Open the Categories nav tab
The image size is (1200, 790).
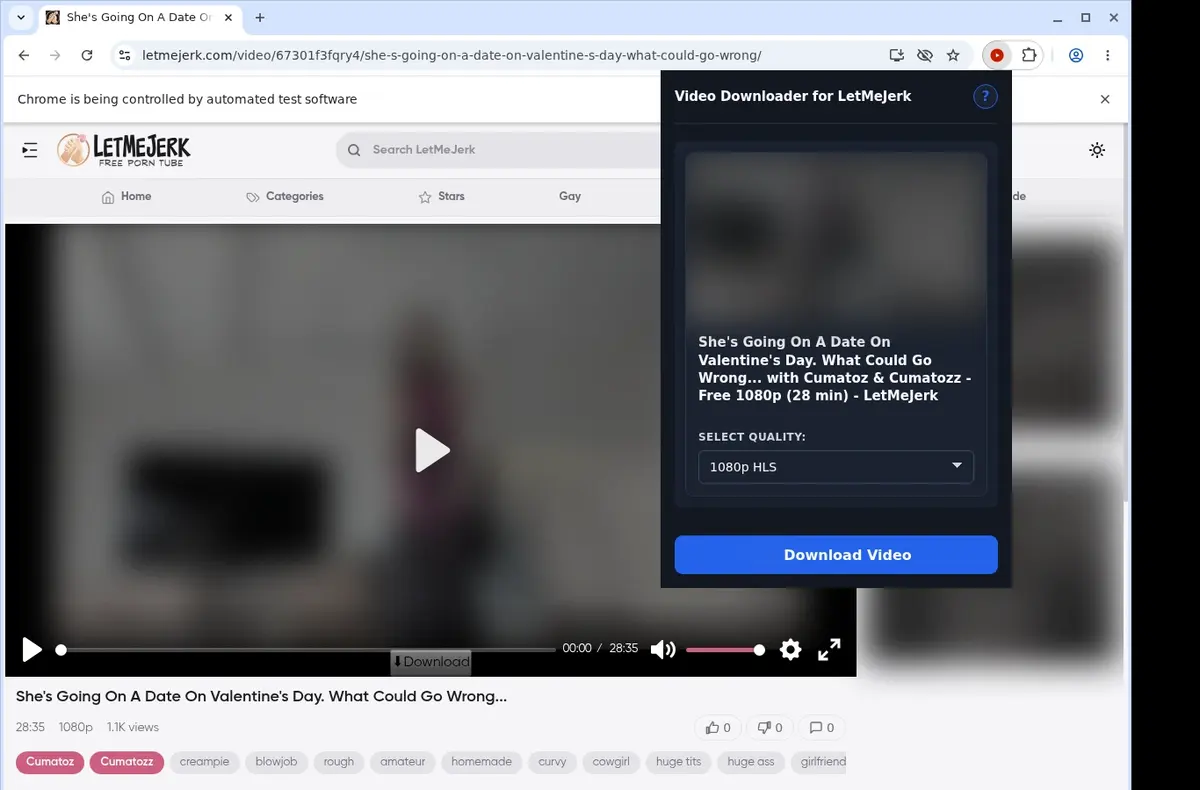click(285, 196)
